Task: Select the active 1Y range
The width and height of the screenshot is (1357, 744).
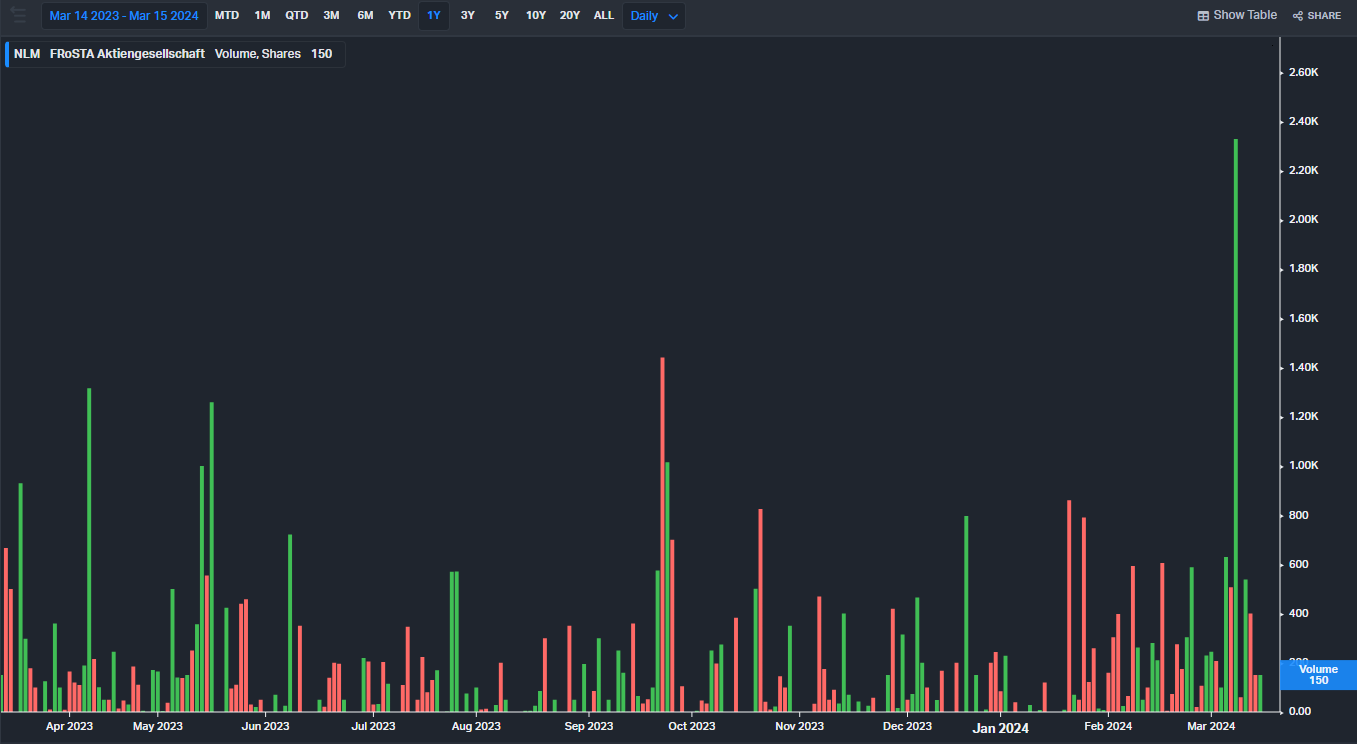Action: click(434, 16)
